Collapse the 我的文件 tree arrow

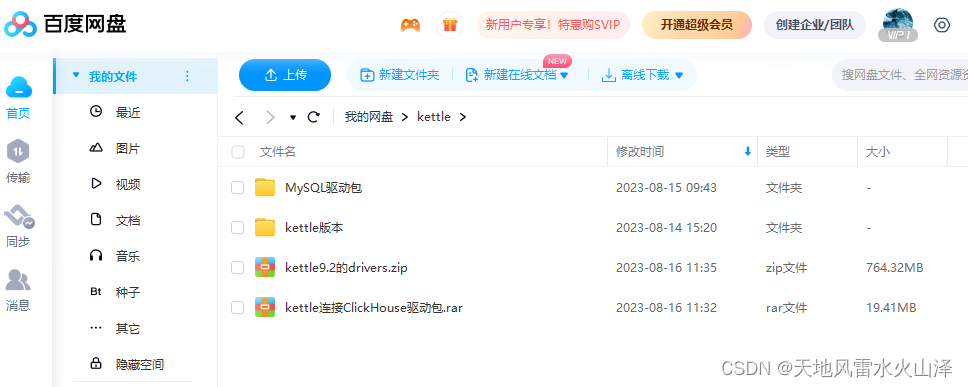tap(76, 75)
